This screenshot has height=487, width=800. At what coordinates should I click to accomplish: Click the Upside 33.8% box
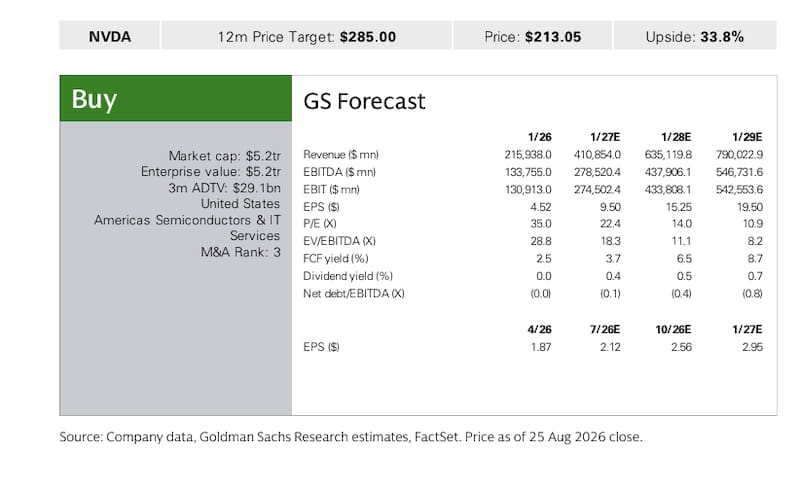click(695, 36)
